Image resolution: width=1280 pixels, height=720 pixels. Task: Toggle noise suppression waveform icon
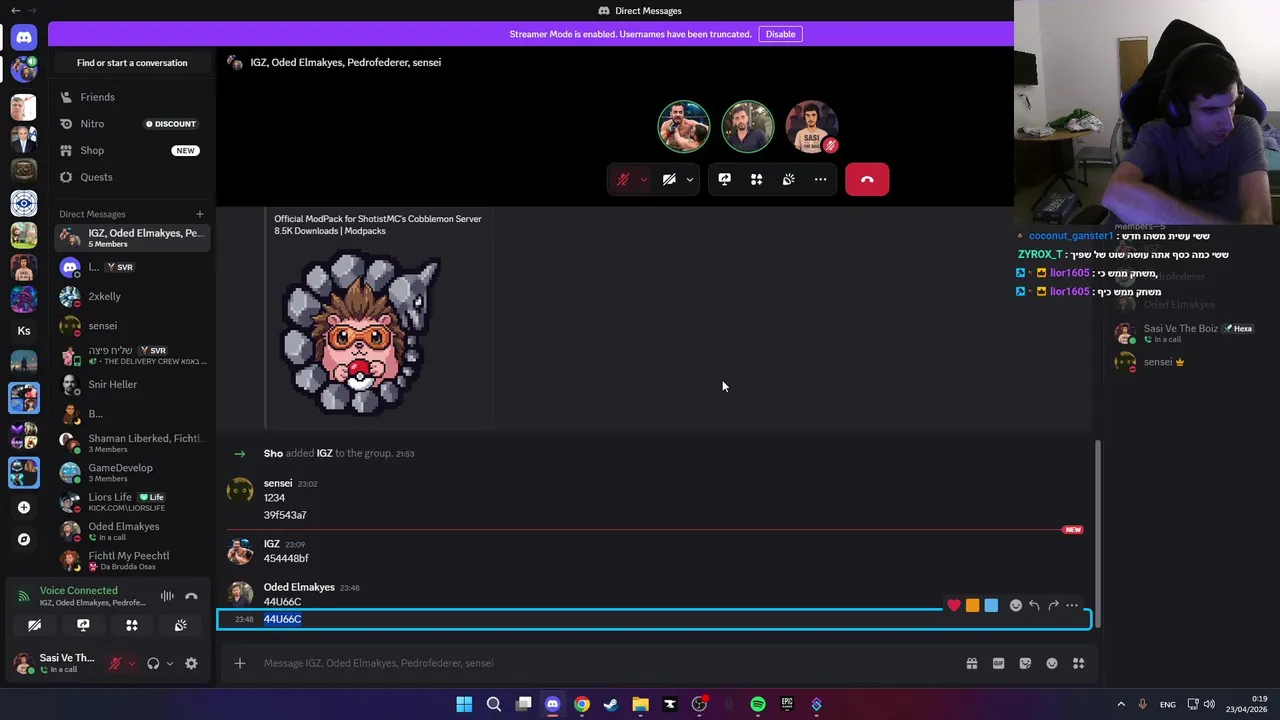coord(167,596)
